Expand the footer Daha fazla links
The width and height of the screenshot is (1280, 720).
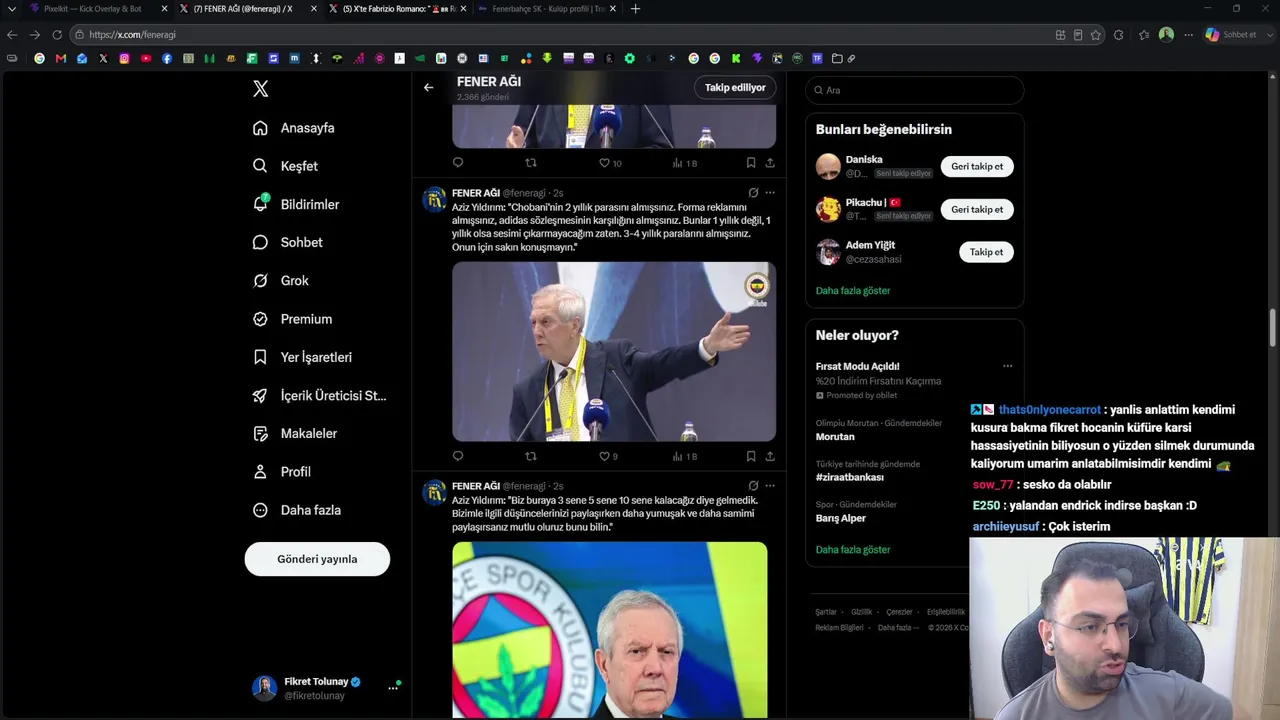pos(897,628)
